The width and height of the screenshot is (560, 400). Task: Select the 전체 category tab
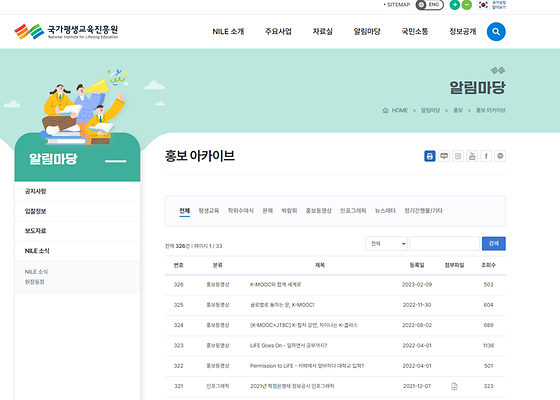185,211
